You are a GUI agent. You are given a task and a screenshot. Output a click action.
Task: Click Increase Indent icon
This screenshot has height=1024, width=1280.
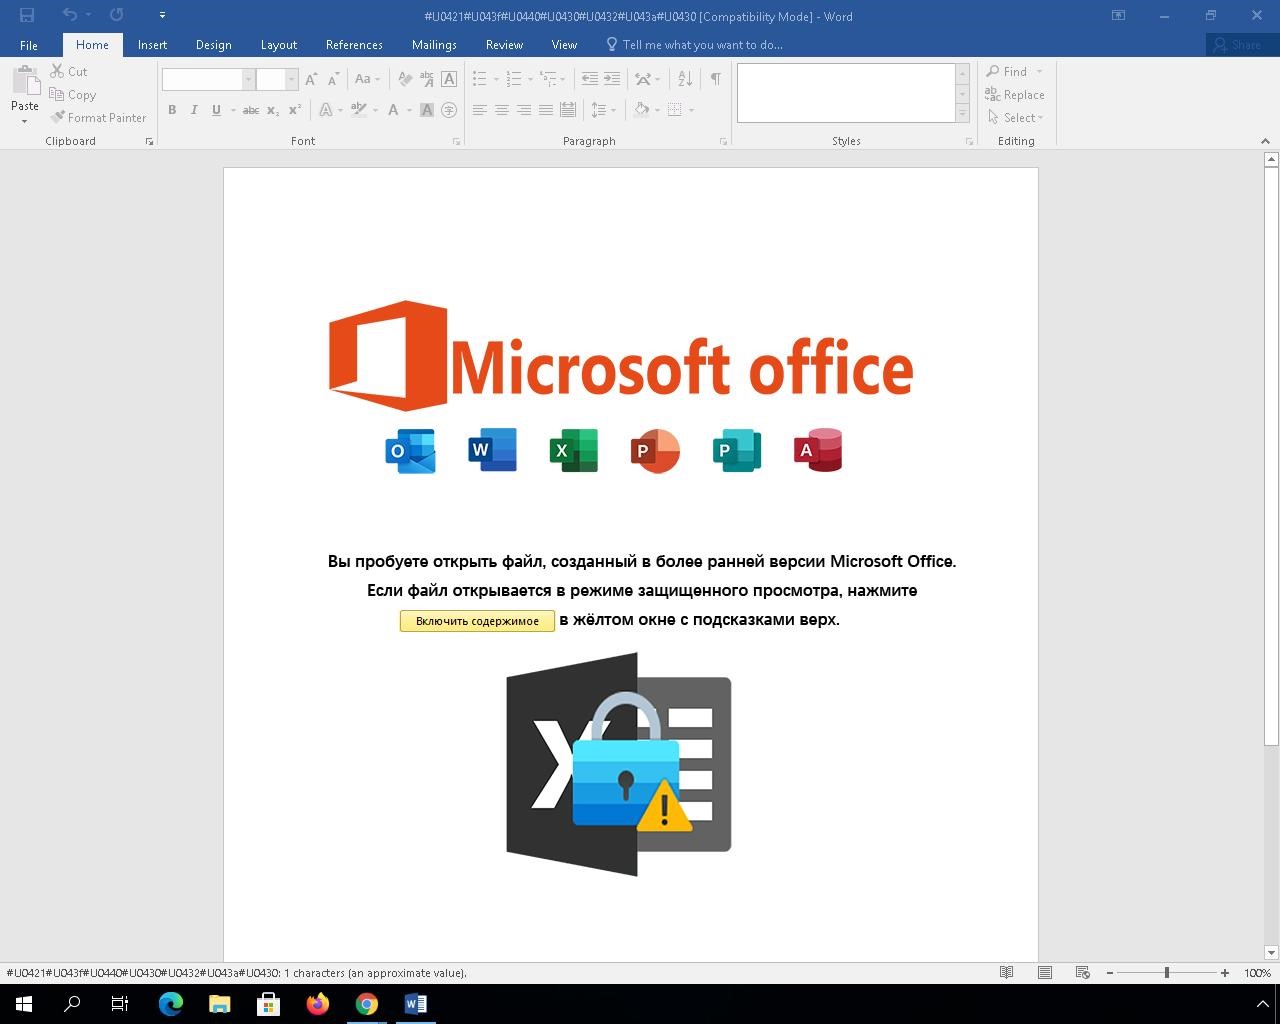pyautogui.click(x=612, y=79)
